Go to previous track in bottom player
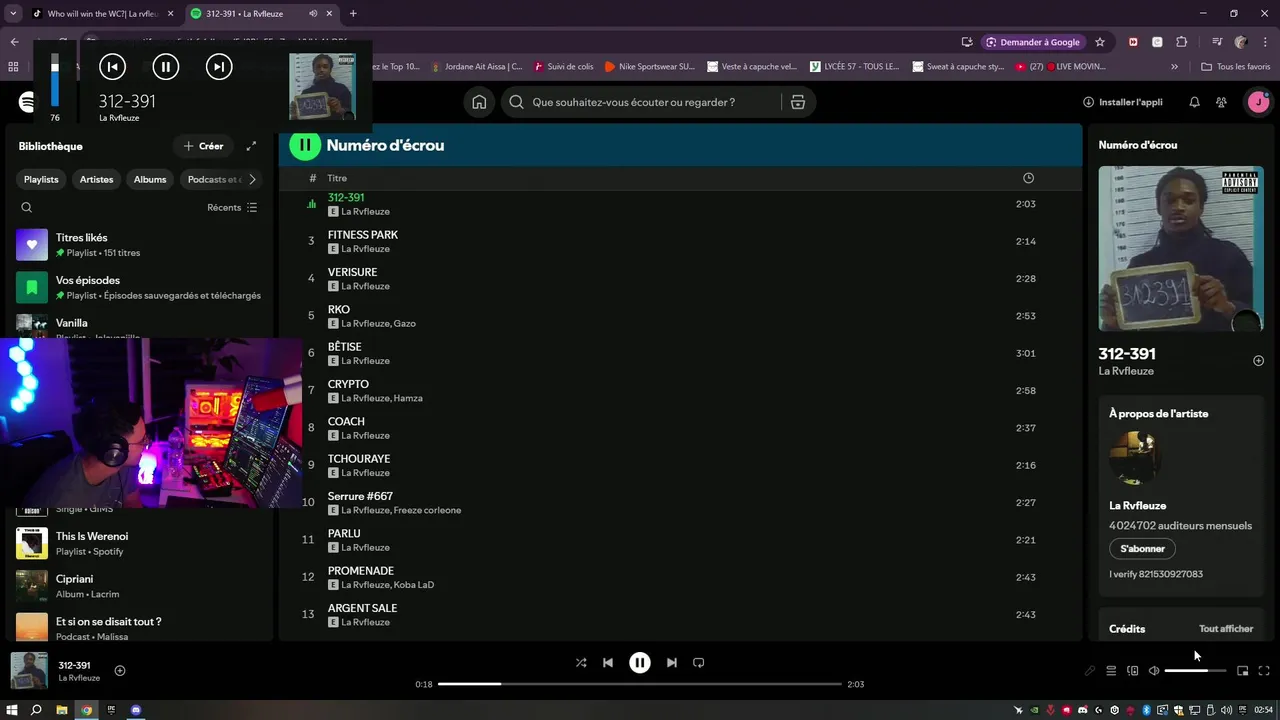This screenshot has height=720, width=1280. (x=607, y=662)
